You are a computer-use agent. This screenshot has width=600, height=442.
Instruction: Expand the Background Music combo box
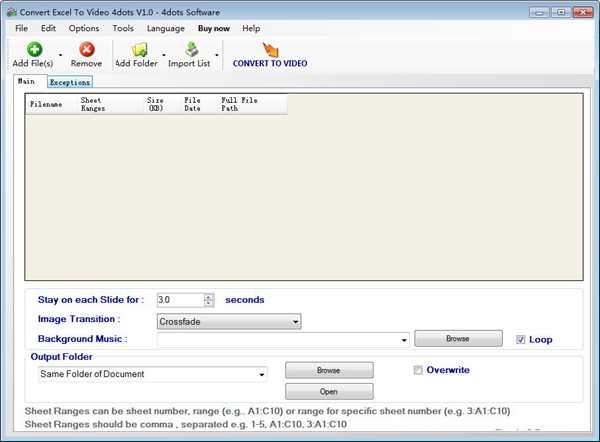(404, 340)
